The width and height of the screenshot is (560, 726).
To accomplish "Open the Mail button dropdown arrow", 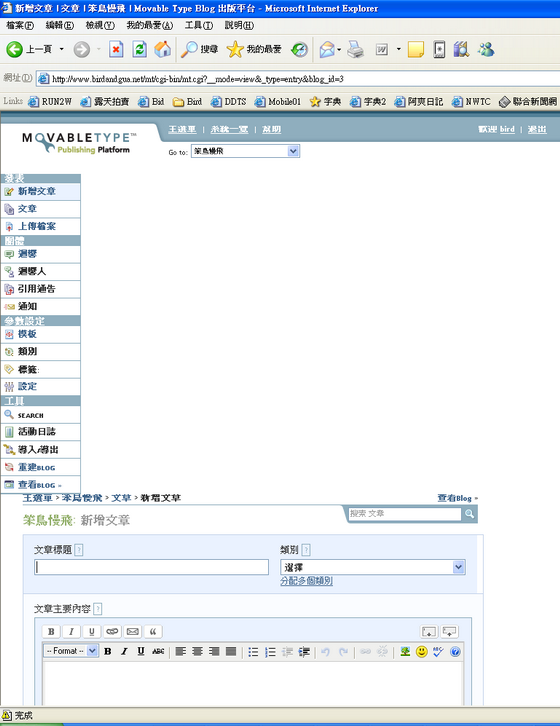I will (340, 49).
